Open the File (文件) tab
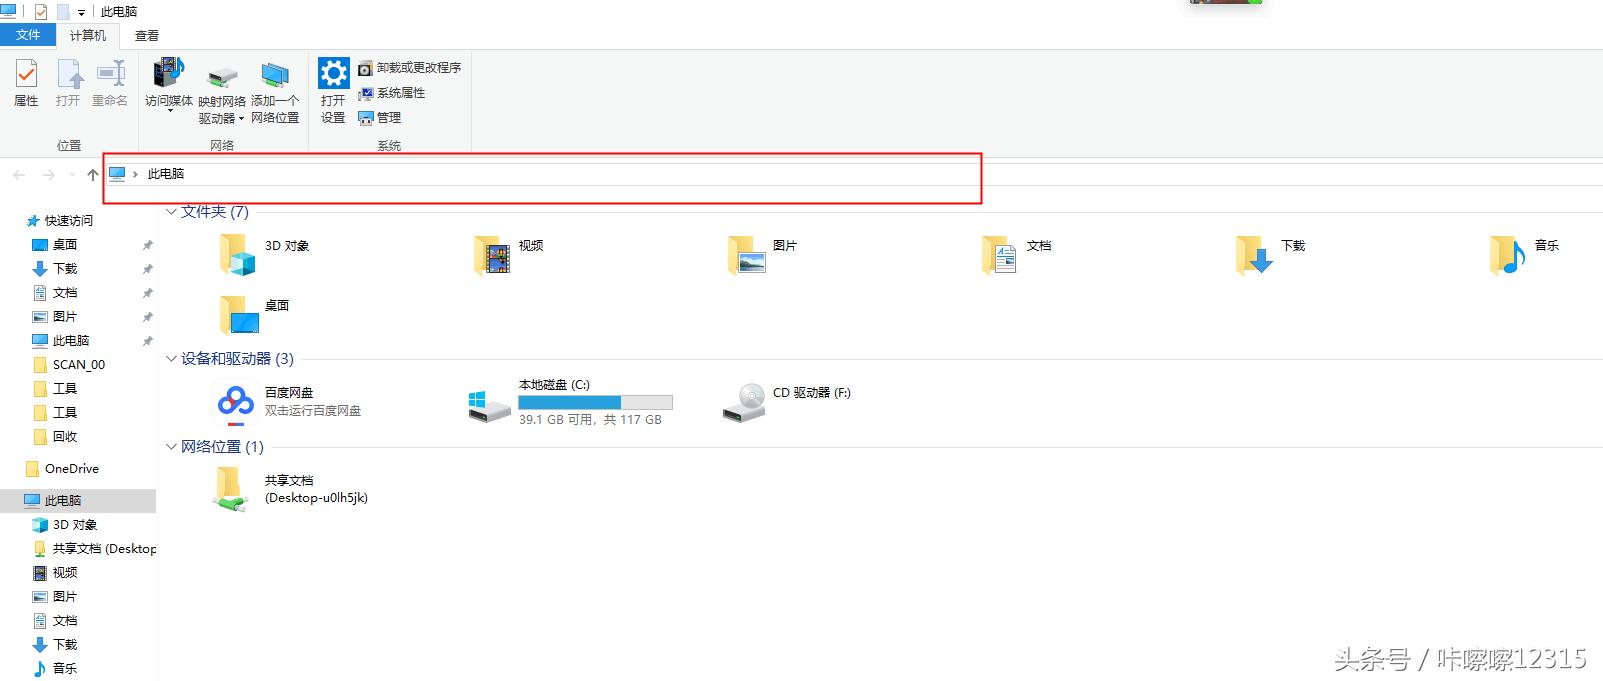1603x681 pixels. (x=28, y=35)
